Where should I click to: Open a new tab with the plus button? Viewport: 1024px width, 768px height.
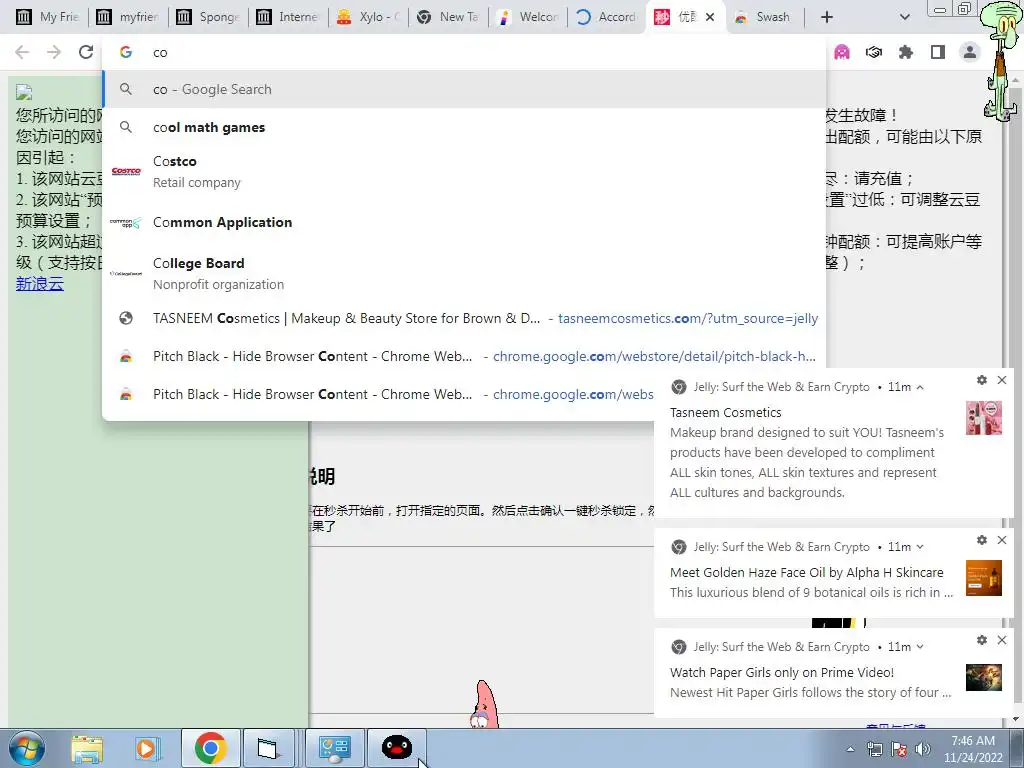(827, 17)
